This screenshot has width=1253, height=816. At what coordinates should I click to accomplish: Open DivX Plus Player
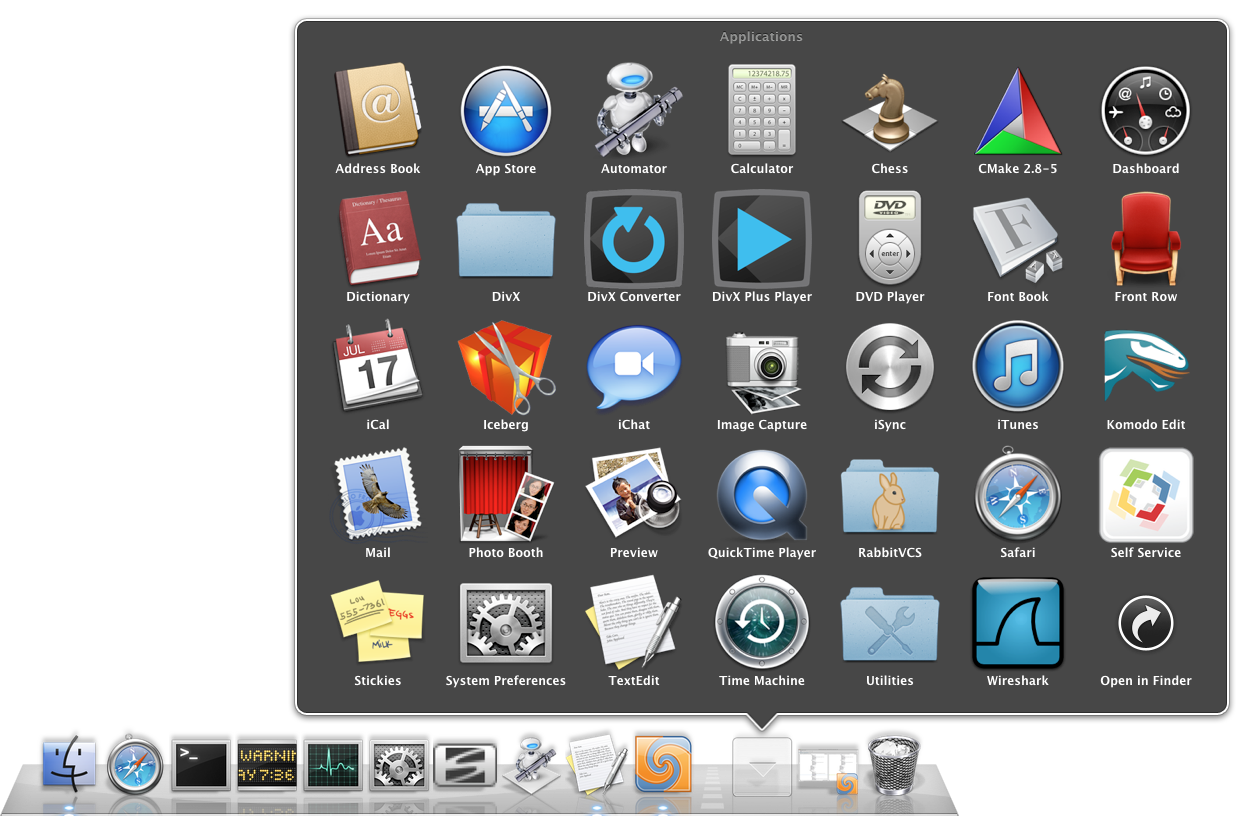[x=761, y=239]
